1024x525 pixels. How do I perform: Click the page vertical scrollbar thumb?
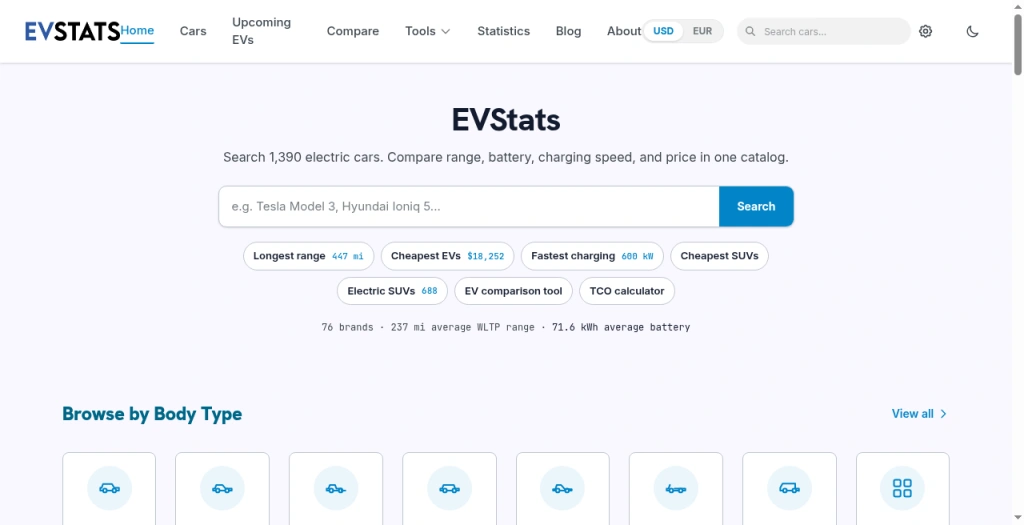(x=1017, y=43)
